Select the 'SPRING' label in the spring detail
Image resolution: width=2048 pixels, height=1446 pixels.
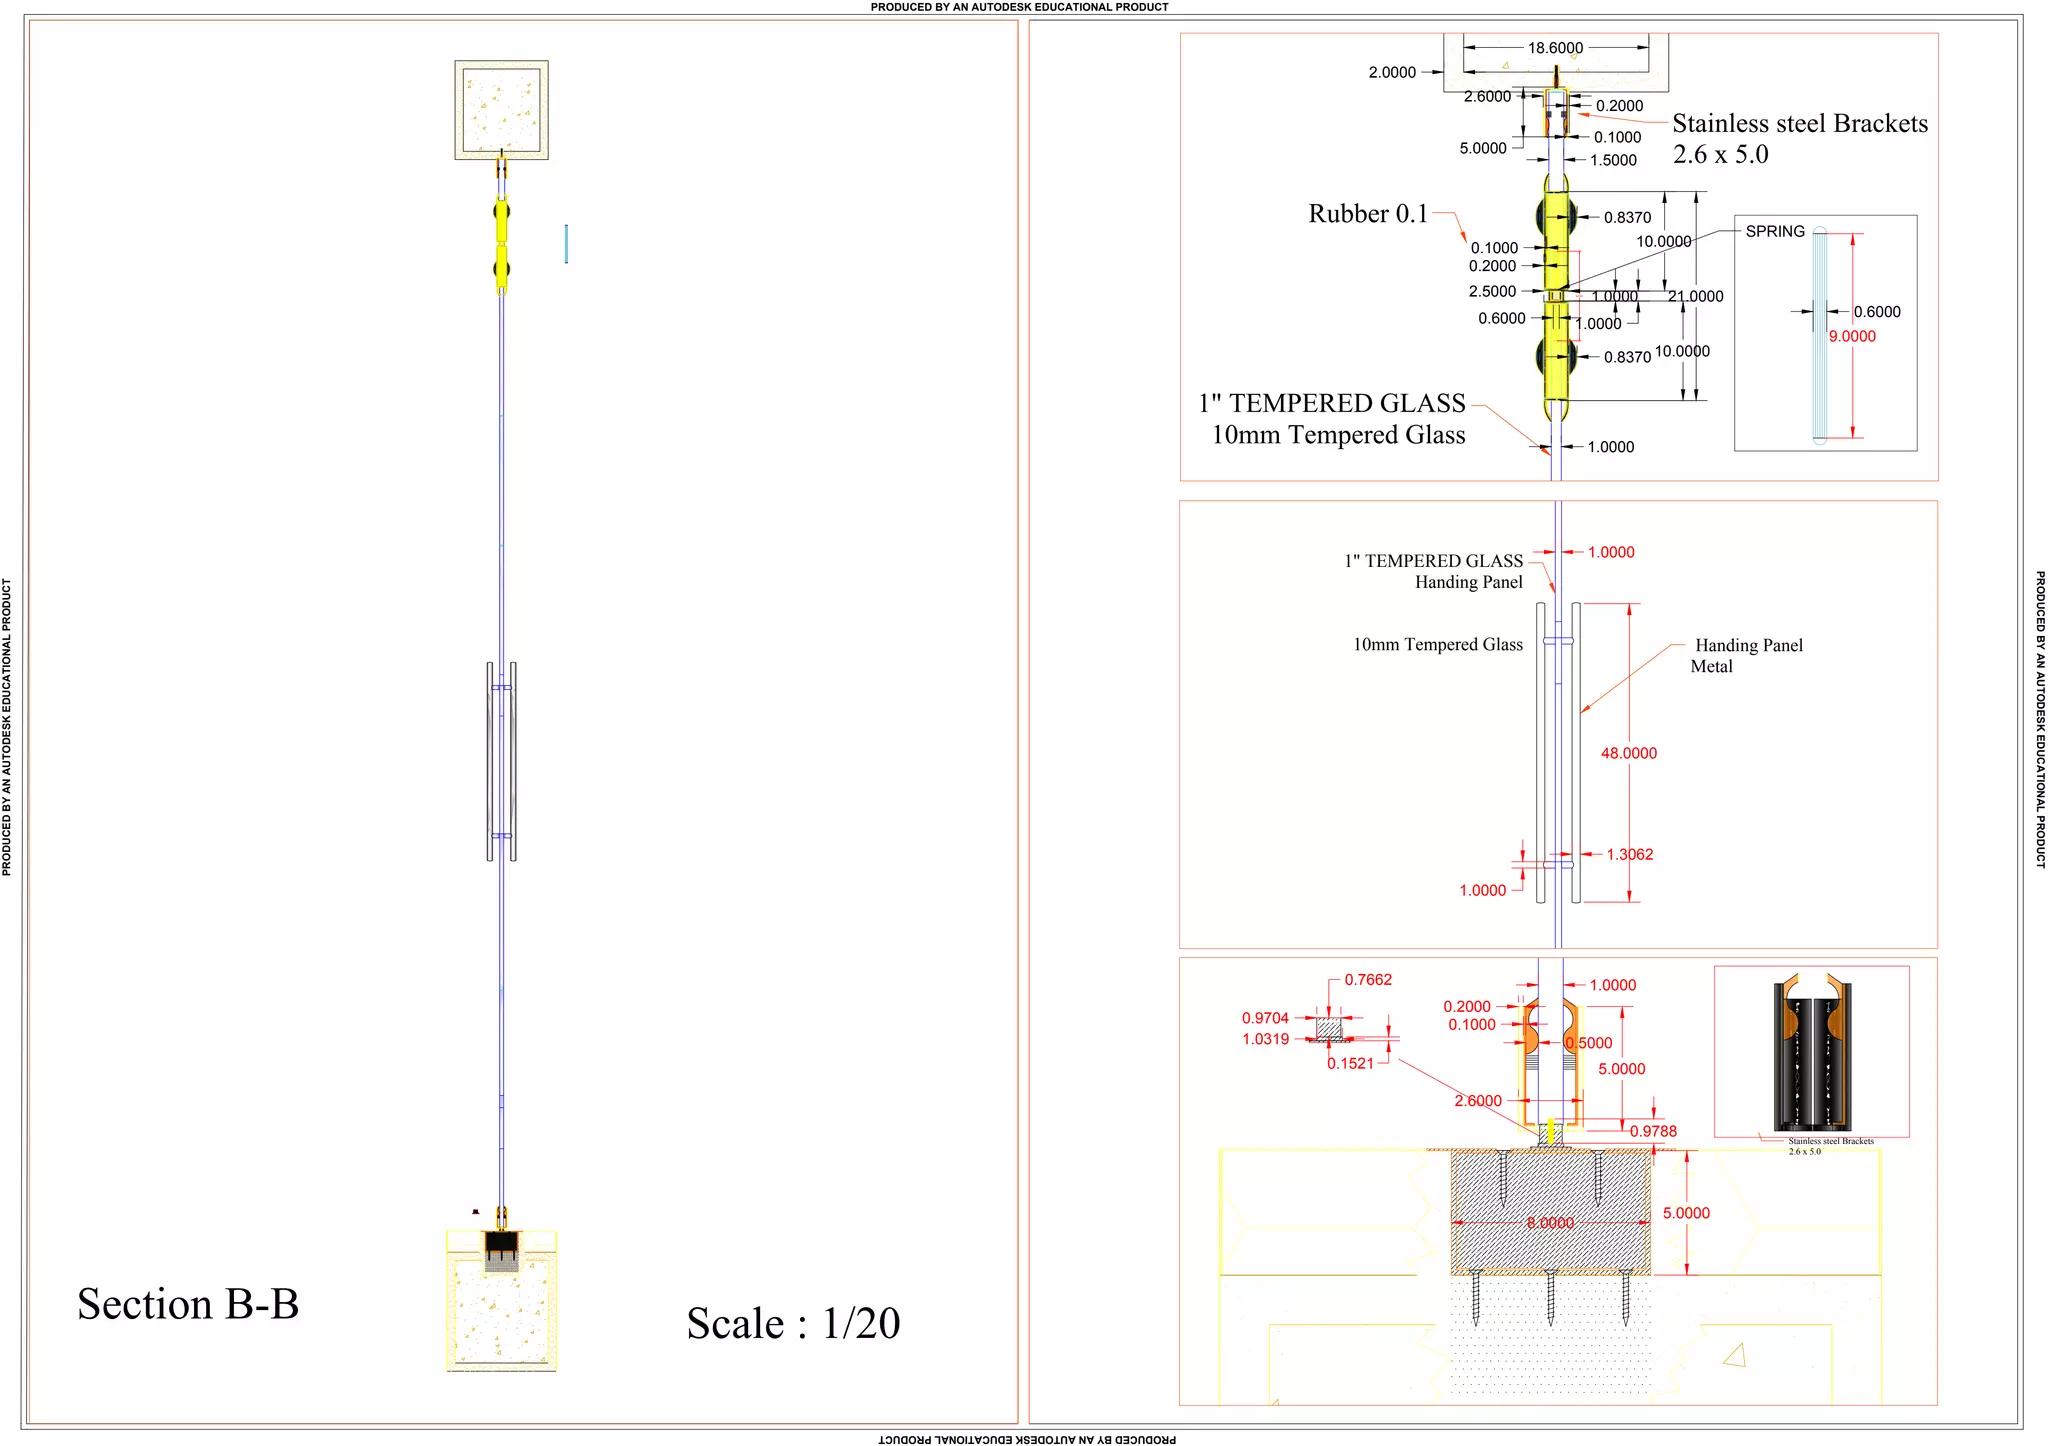pyautogui.click(x=1775, y=231)
